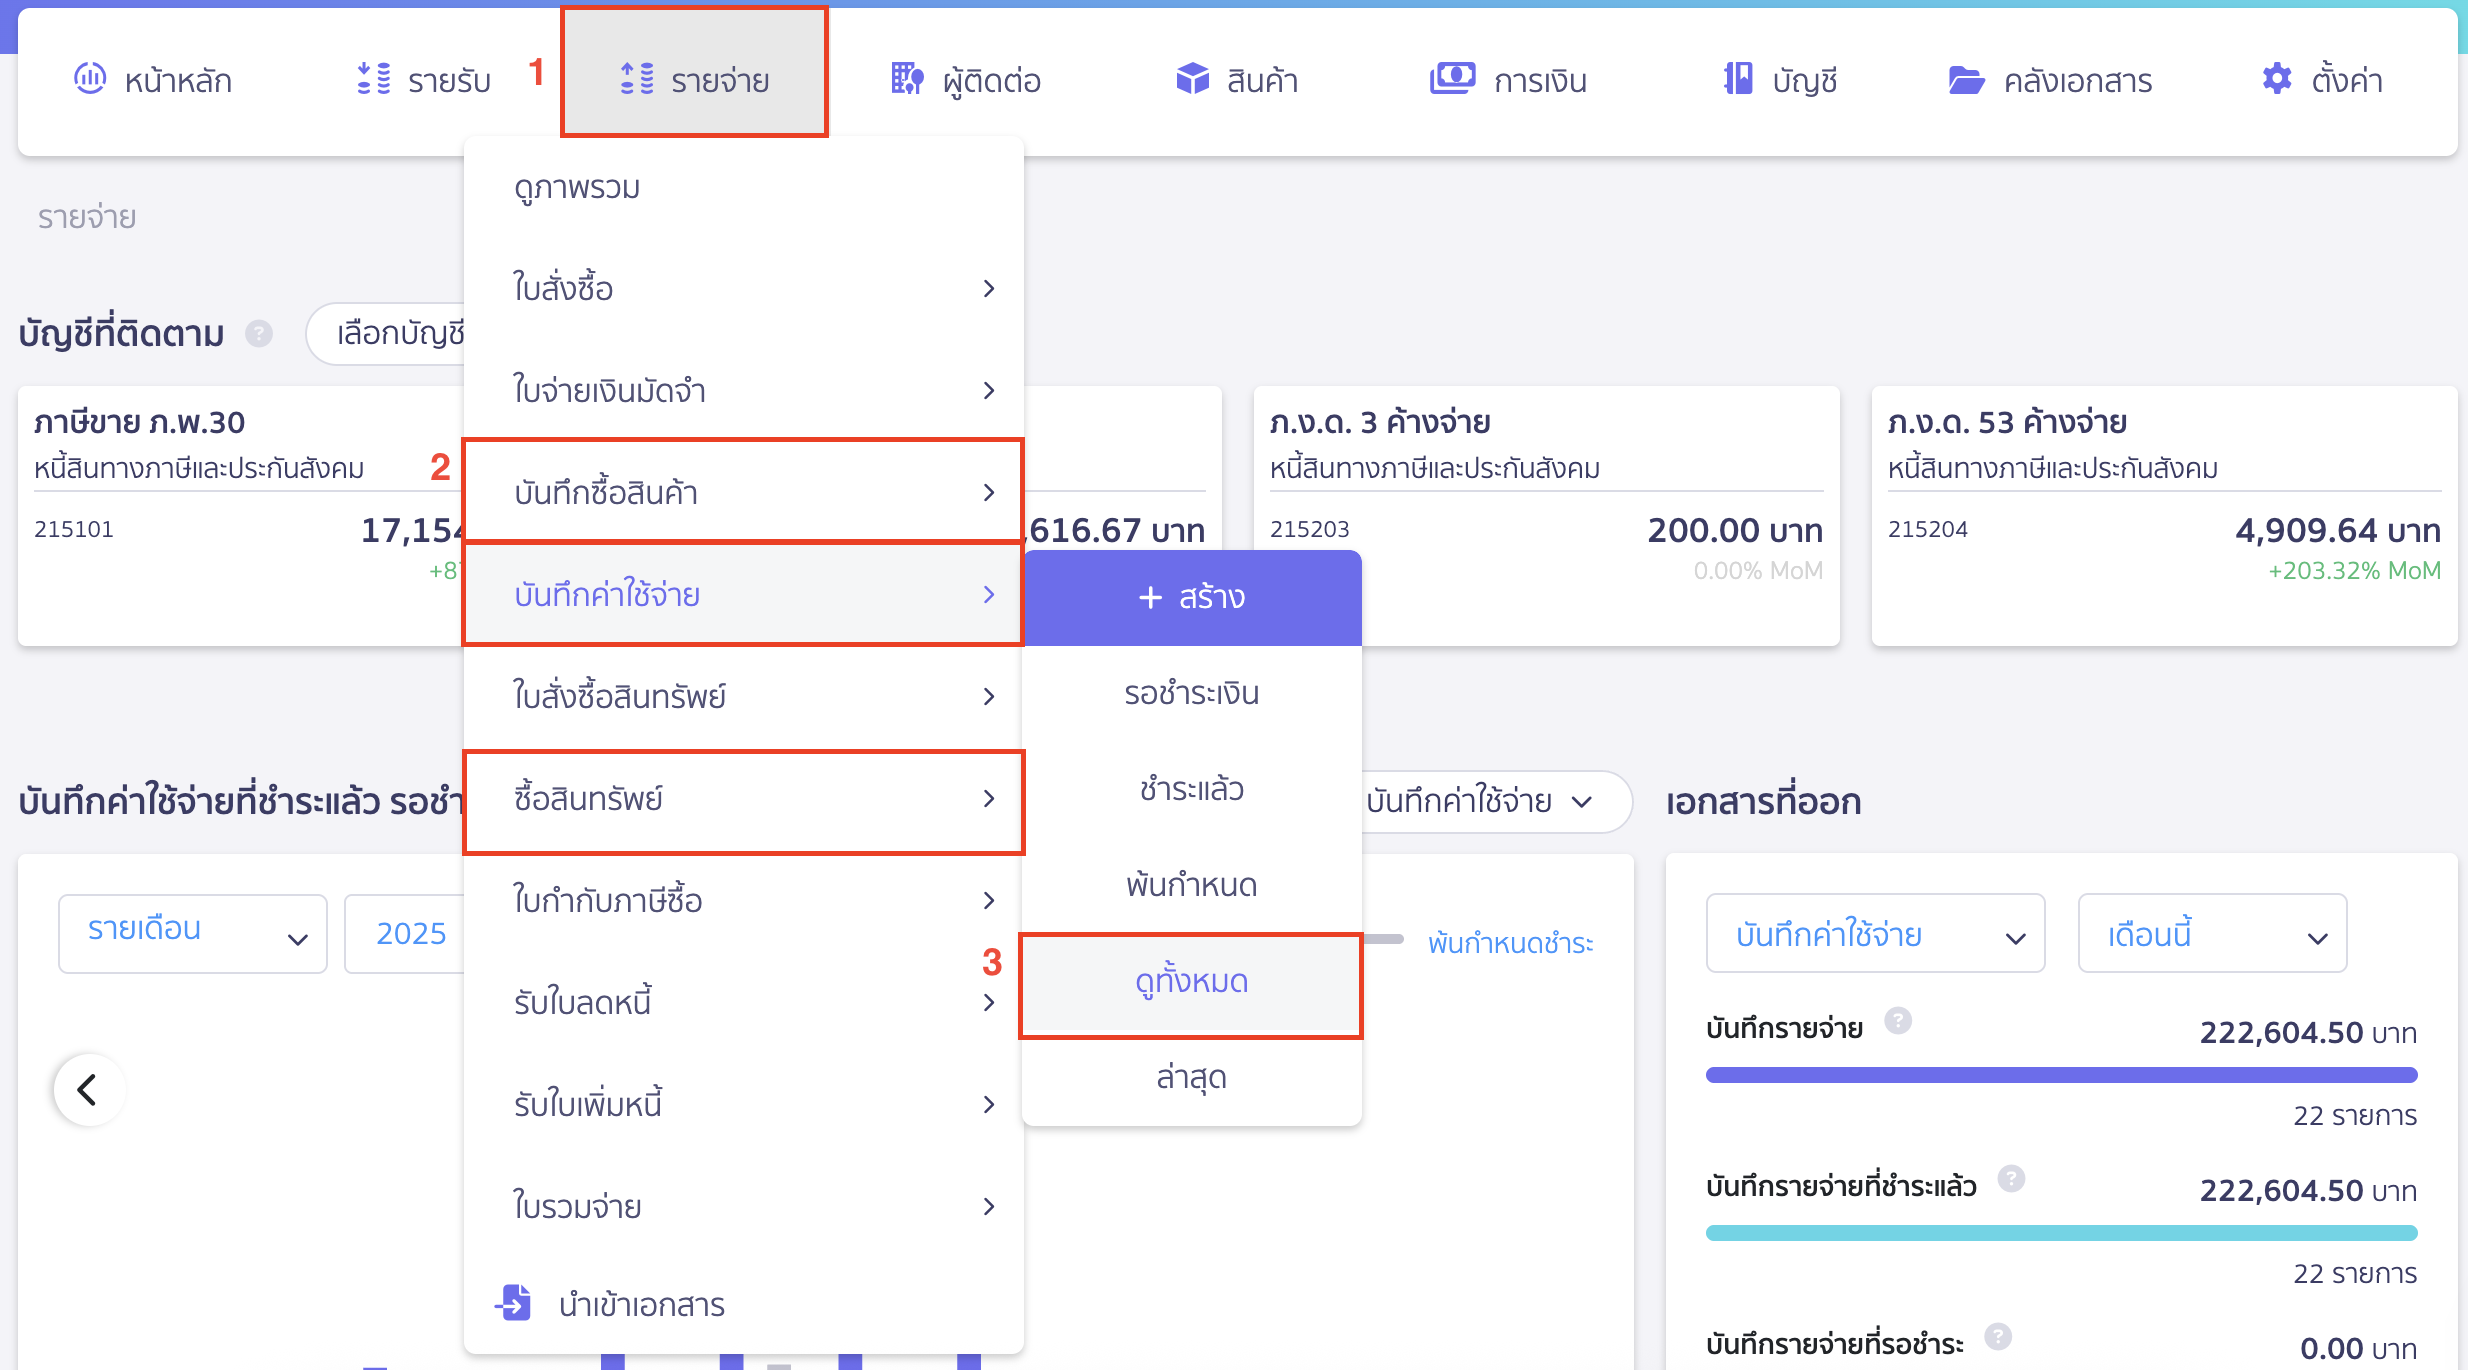The height and width of the screenshot is (1370, 2468).
Task: Open the 2025 year dropdown
Action: pos(405,933)
